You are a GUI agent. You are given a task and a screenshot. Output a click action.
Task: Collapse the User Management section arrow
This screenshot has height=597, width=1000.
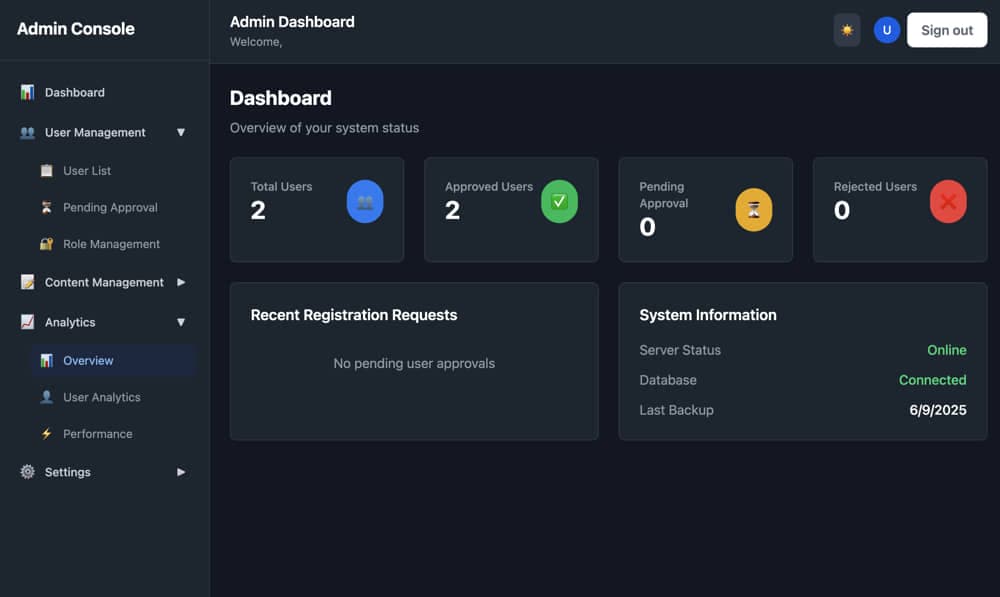(181, 132)
